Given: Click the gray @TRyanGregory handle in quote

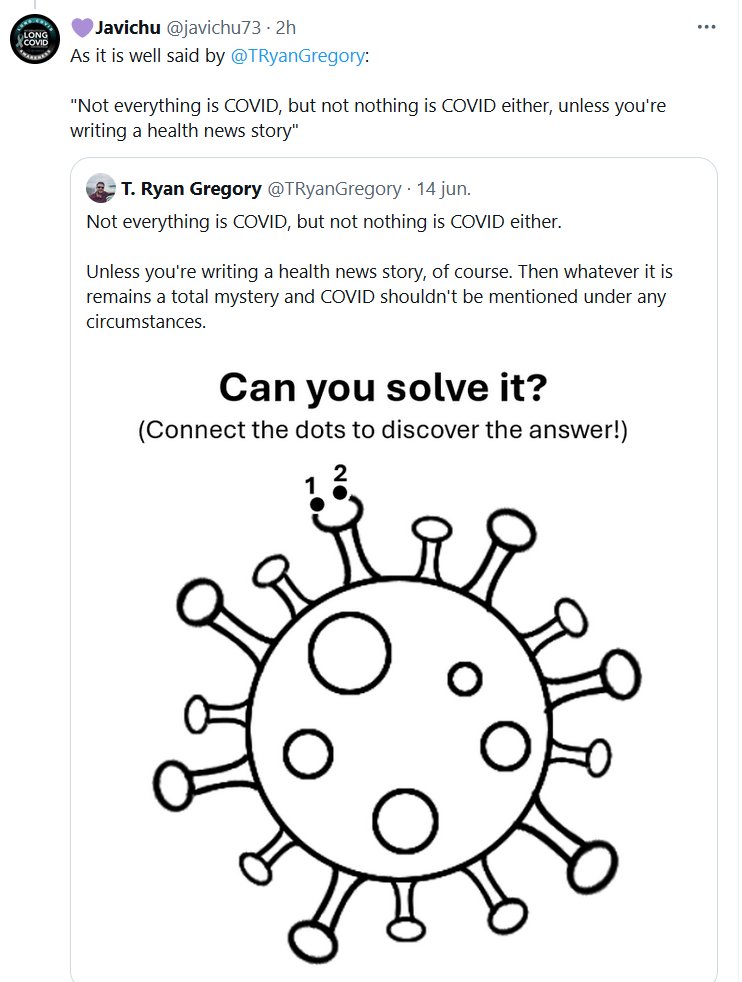Looking at the screenshot, I should (333, 188).
